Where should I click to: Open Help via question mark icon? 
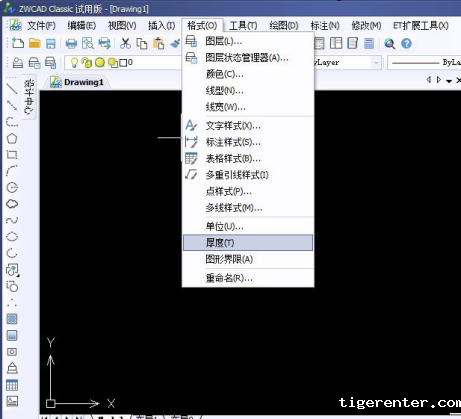(x=406, y=44)
